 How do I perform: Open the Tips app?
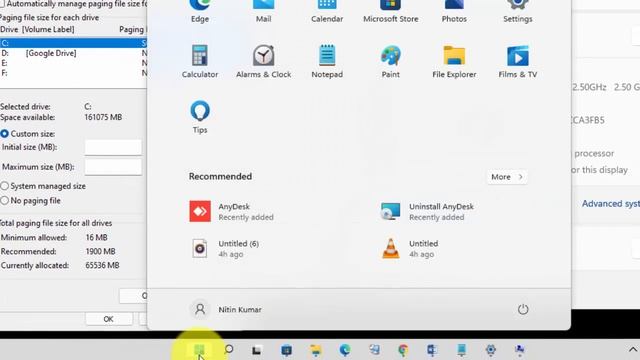pos(200,117)
